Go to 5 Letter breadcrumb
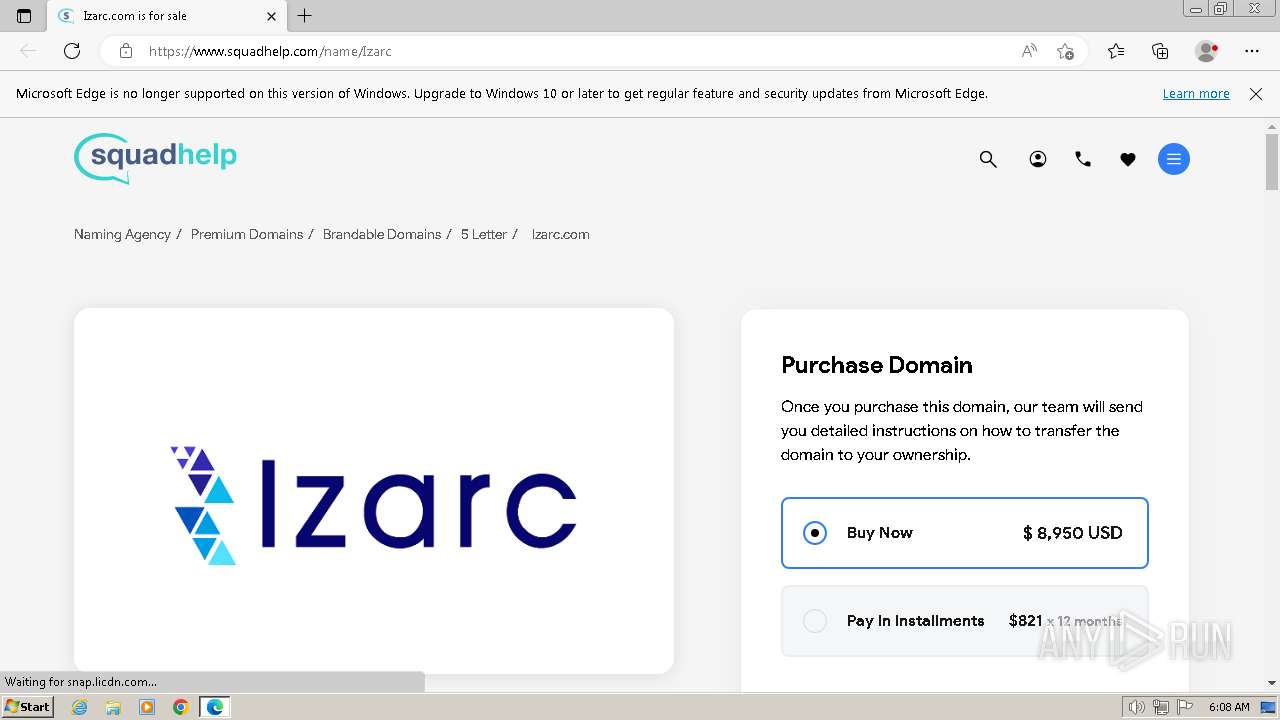The width and height of the screenshot is (1280, 720). coord(484,234)
